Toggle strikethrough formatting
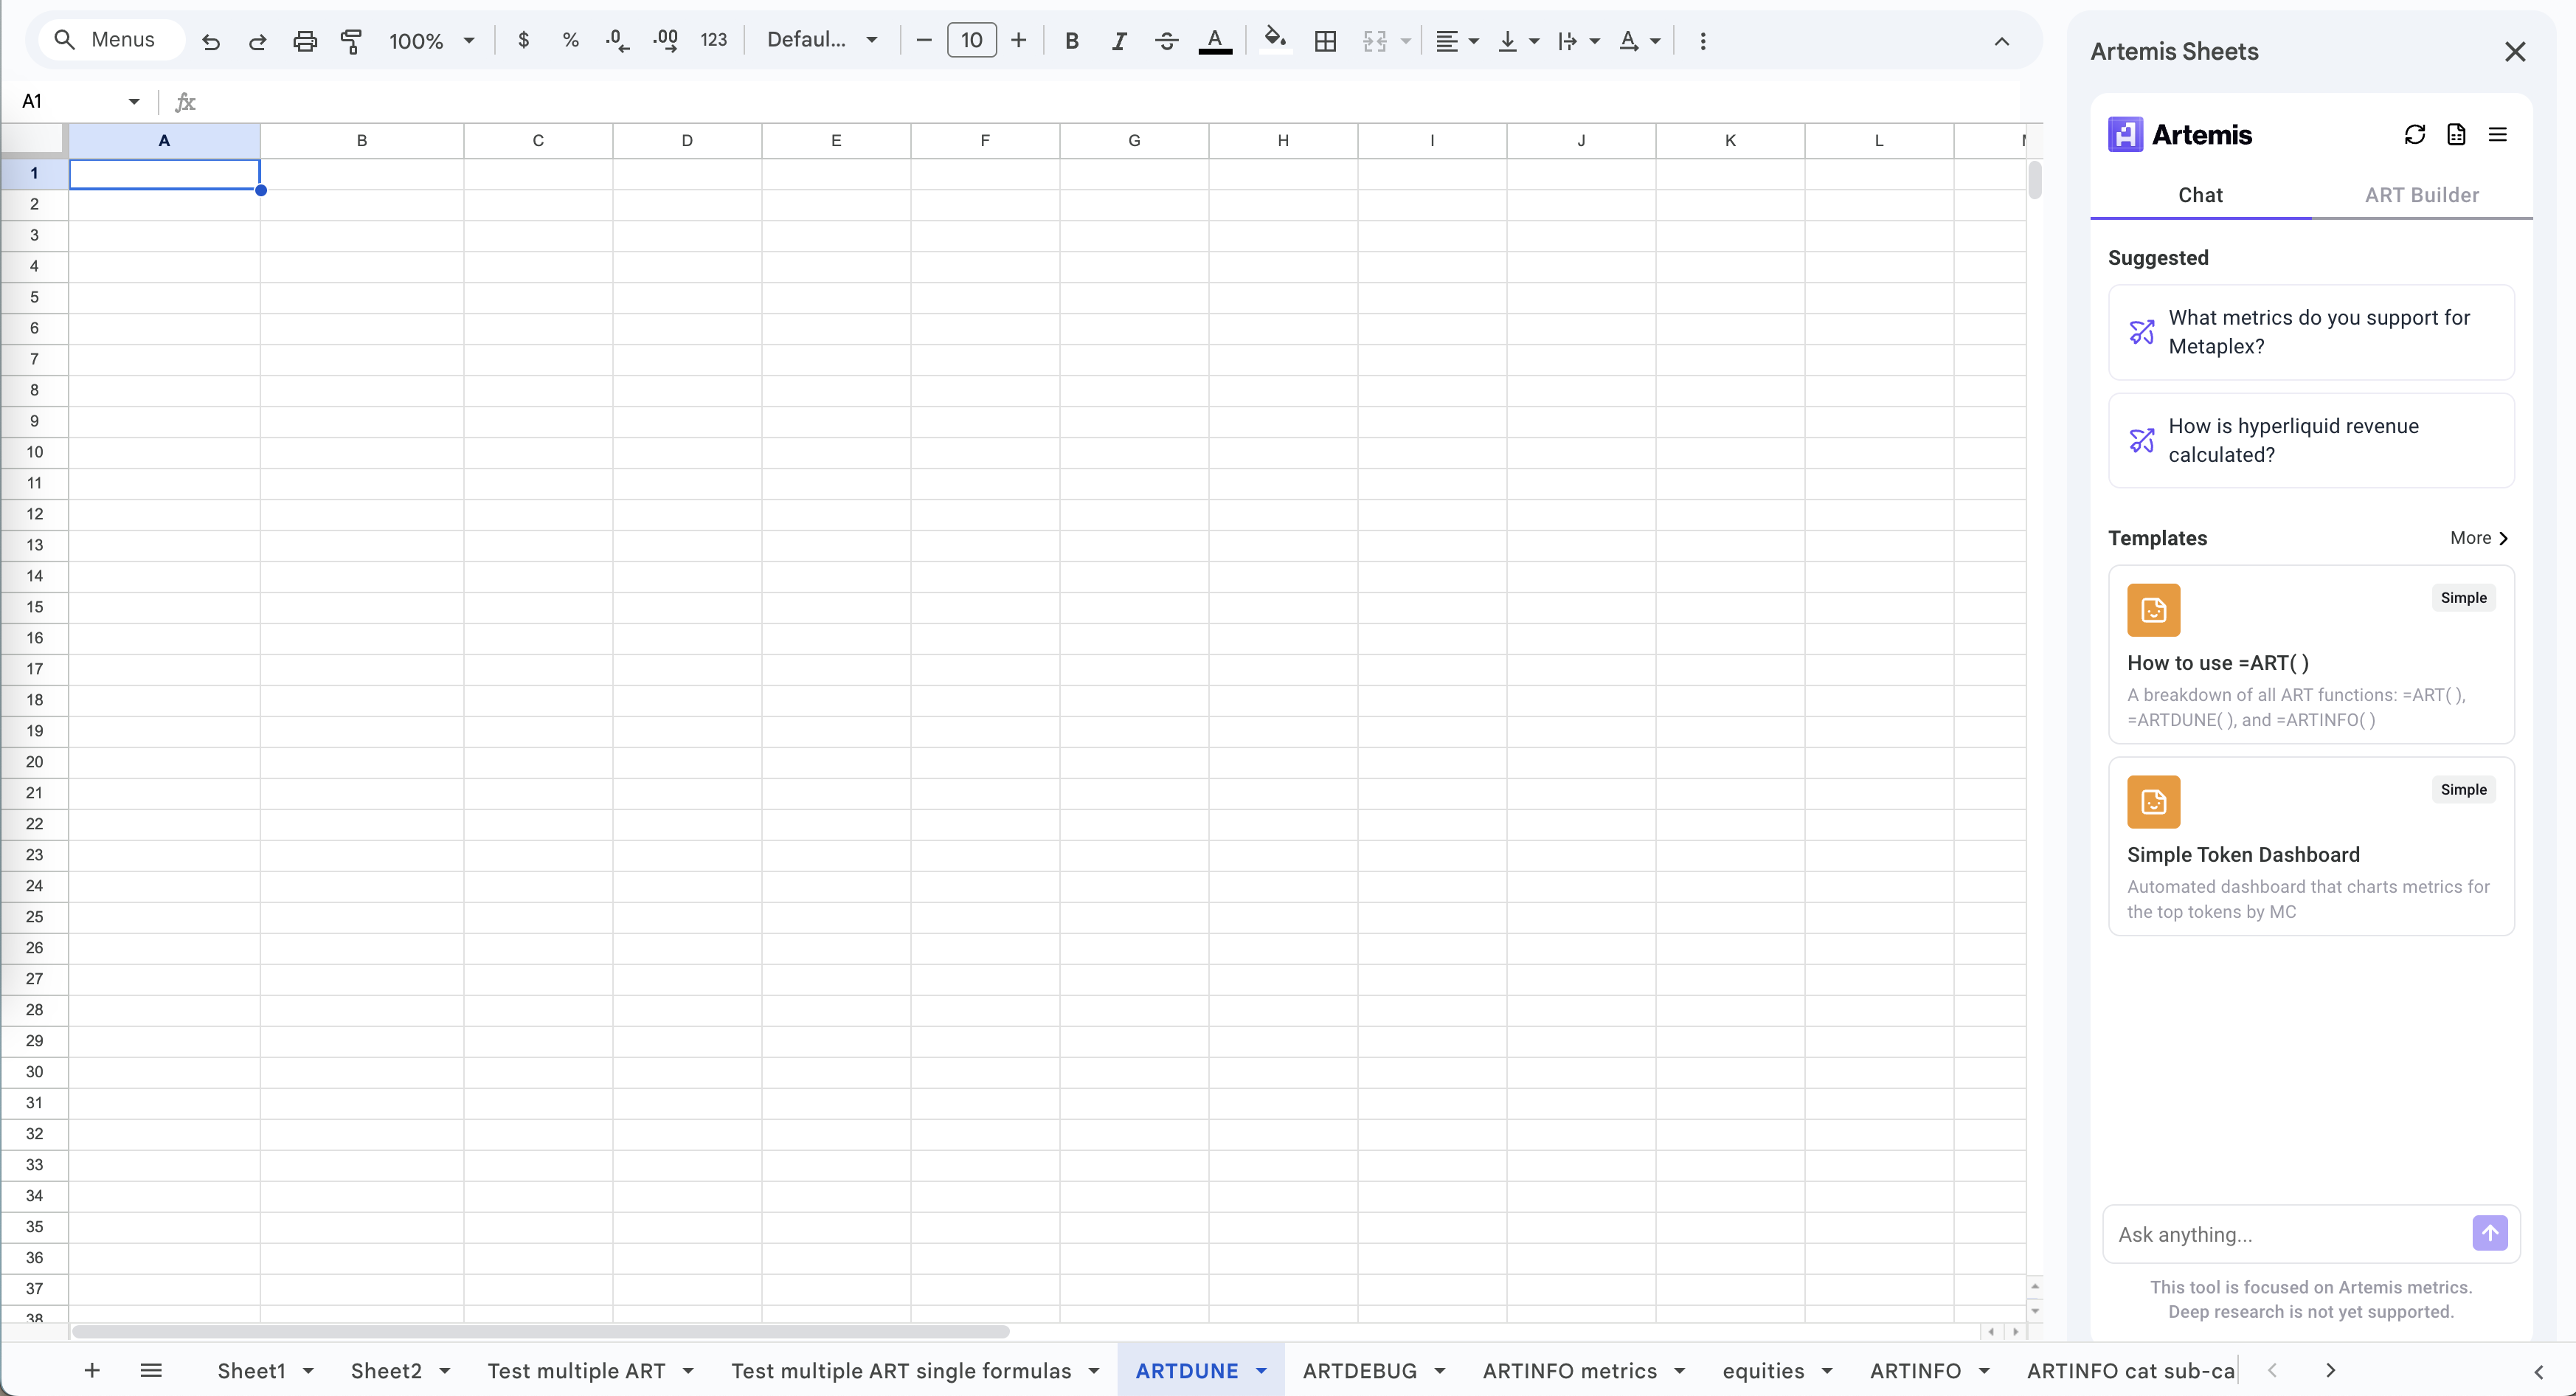Screen dimensions: 2576x1396 coord(1166,41)
